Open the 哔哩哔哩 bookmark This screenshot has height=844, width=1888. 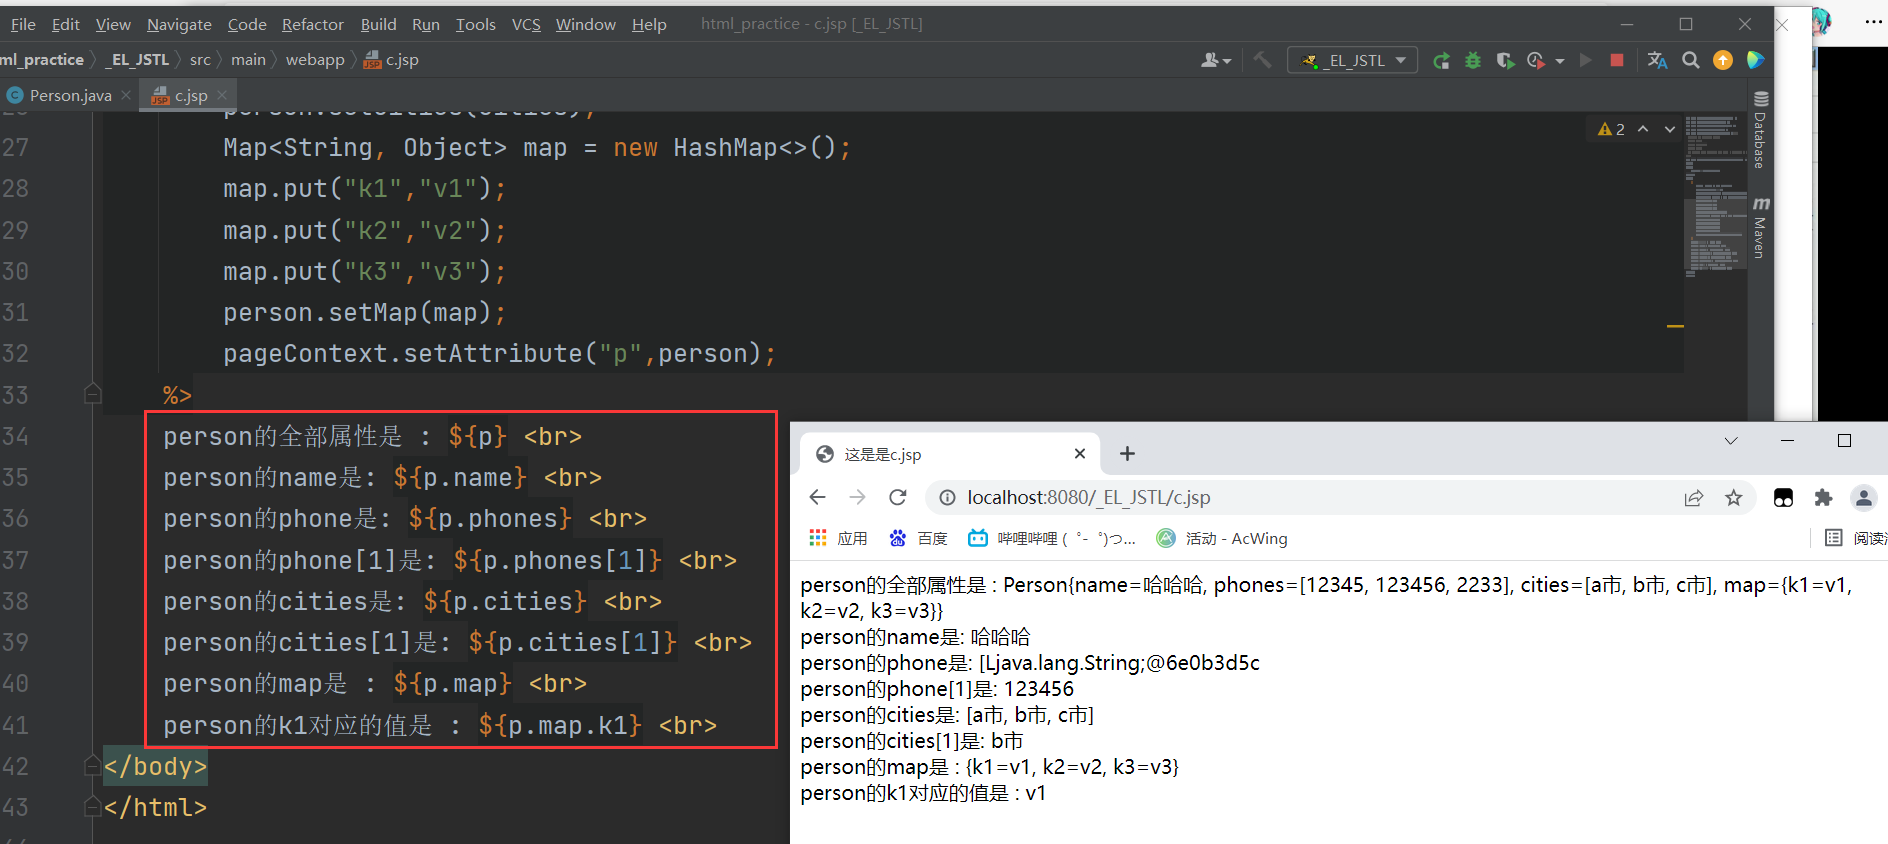tap(1051, 538)
